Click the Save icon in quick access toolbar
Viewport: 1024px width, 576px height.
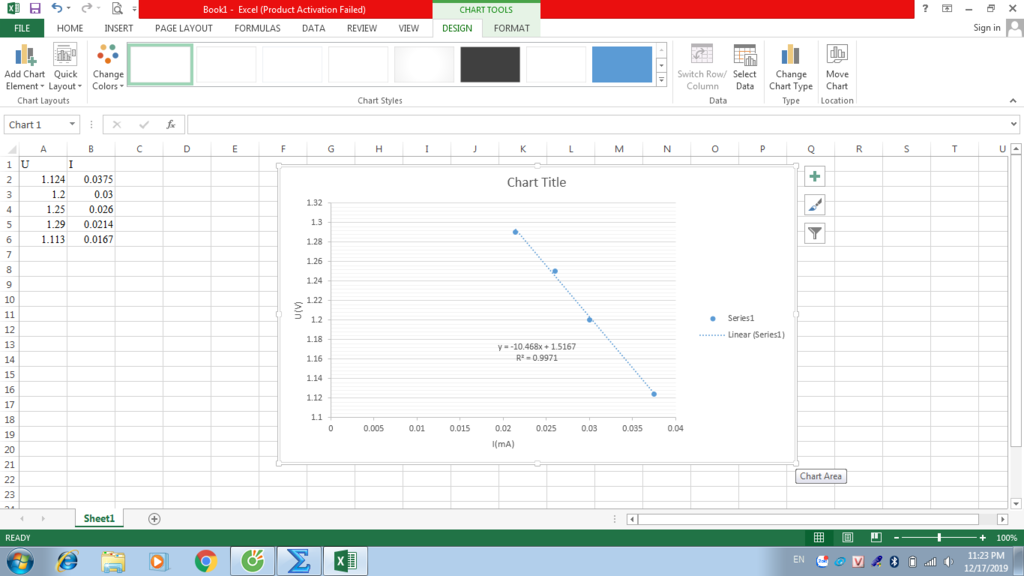[x=35, y=8]
